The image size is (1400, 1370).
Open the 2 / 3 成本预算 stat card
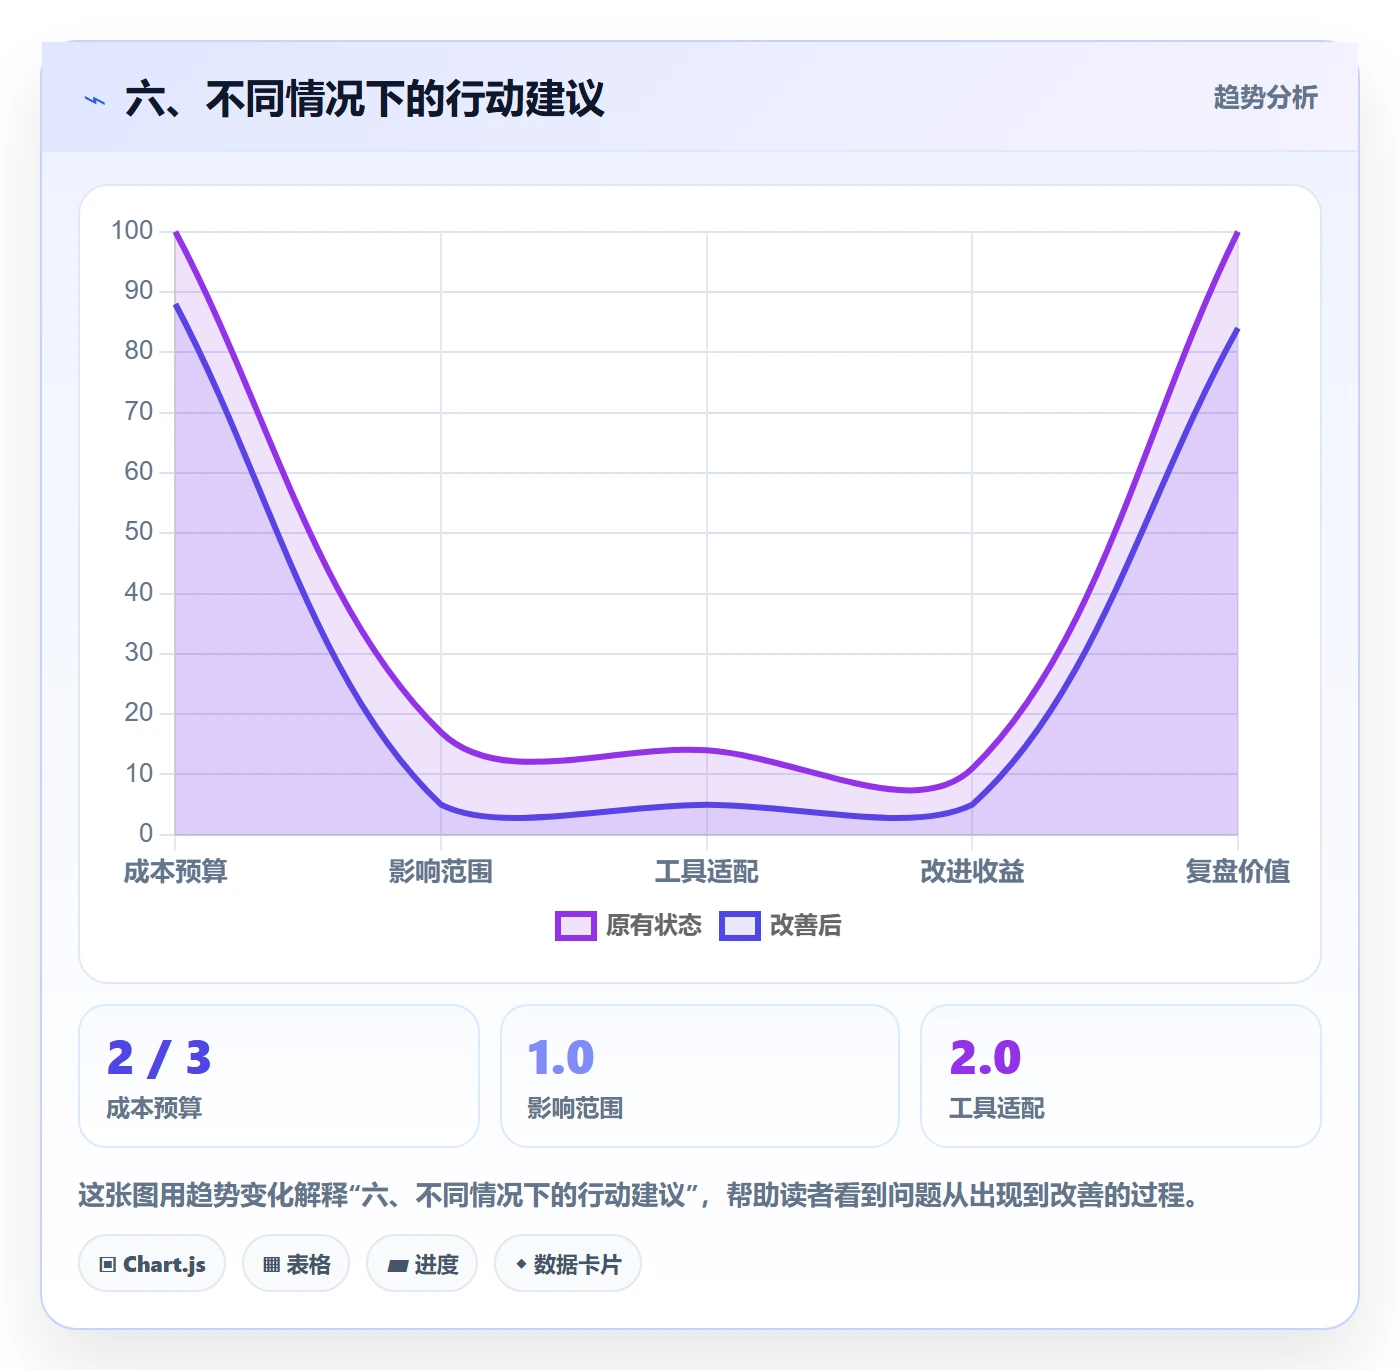pyautogui.click(x=279, y=1076)
